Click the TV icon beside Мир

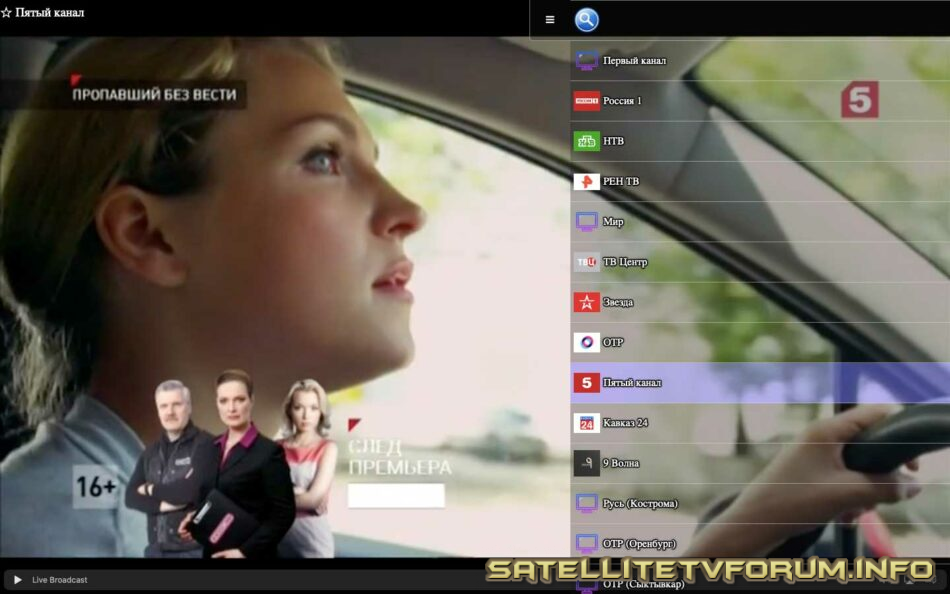click(x=586, y=222)
